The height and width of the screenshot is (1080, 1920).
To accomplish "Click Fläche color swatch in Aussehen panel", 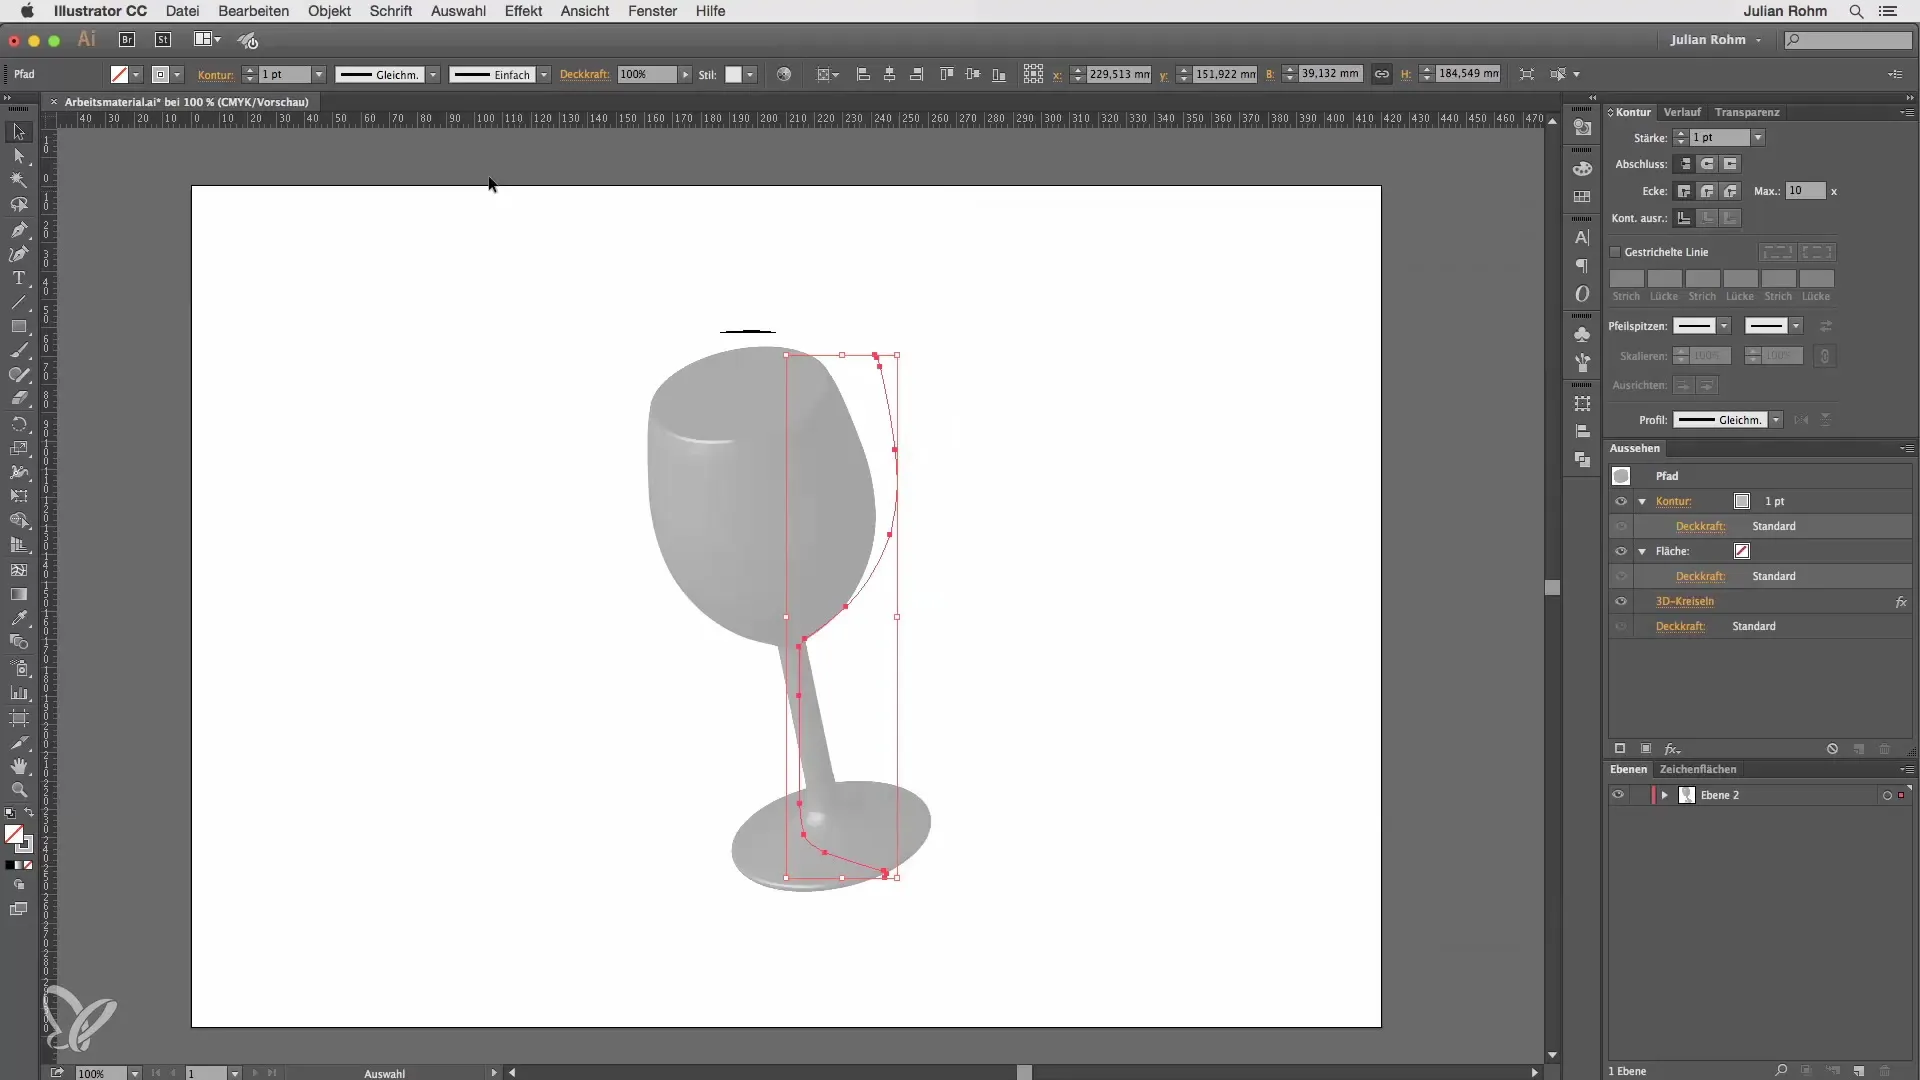I will pos(1742,551).
